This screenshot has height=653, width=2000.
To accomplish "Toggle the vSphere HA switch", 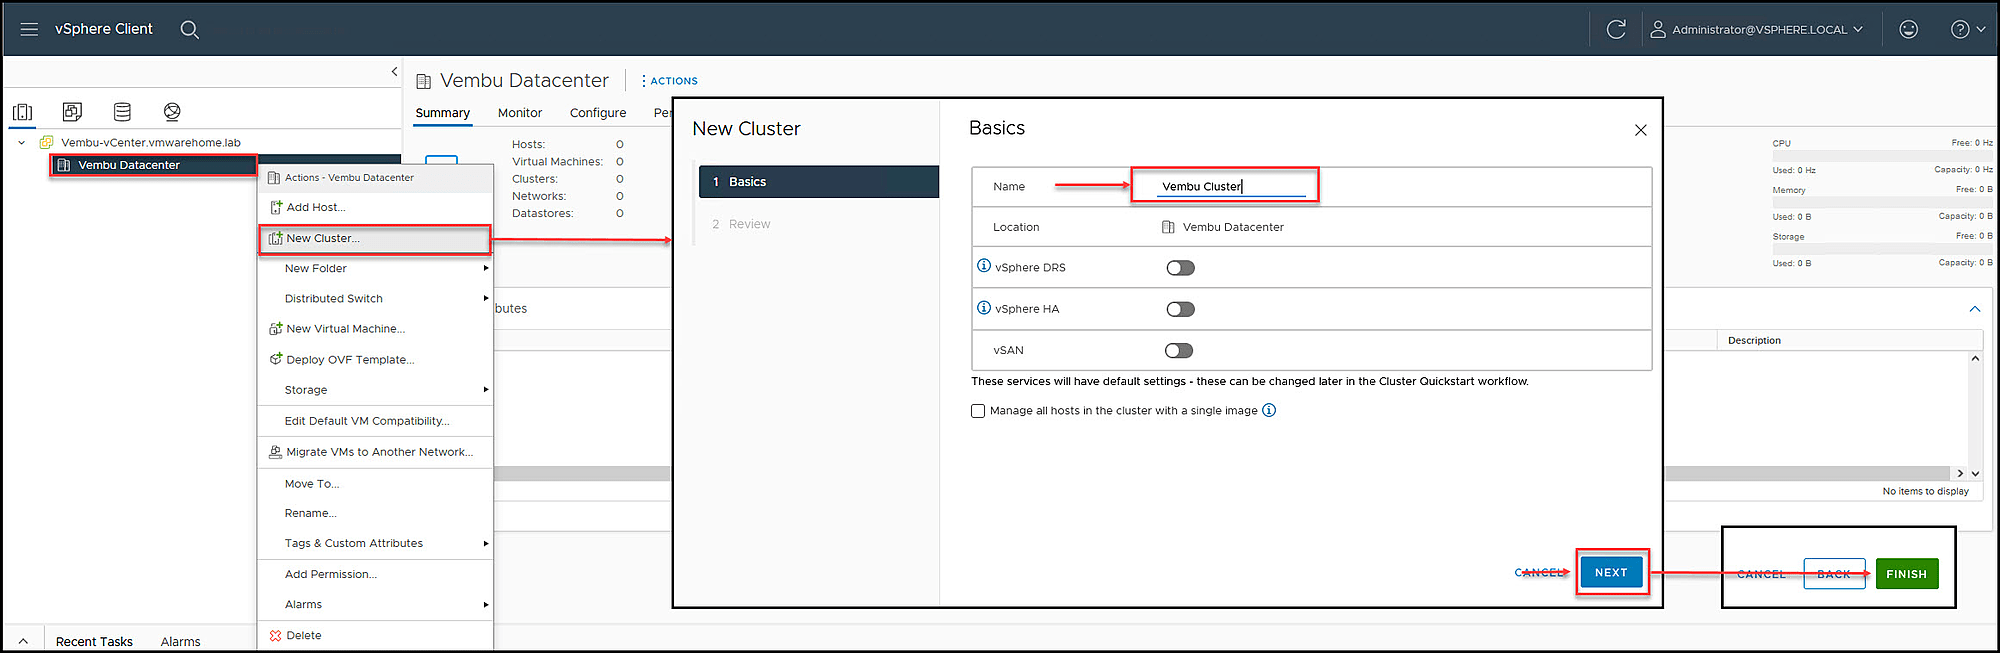I will tap(1180, 309).
